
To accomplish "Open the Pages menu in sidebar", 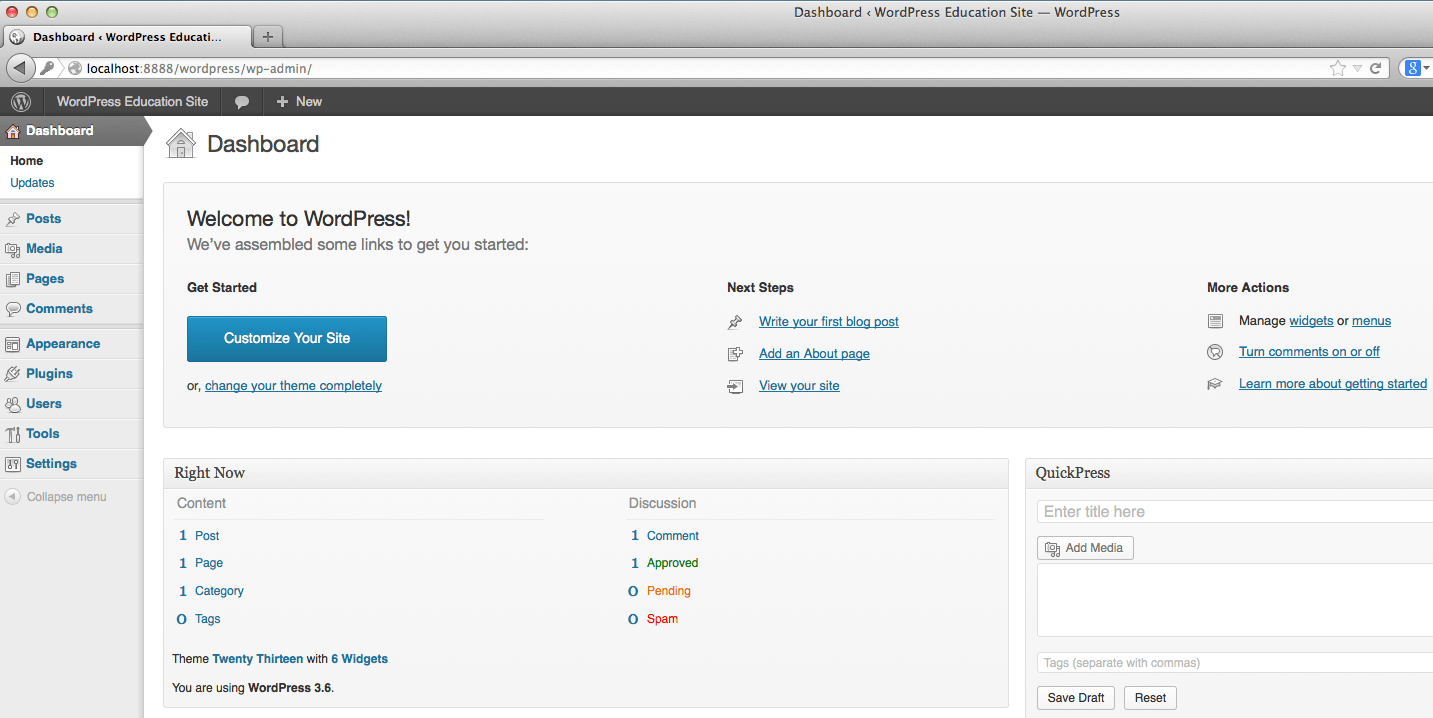I will [x=46, y=279].
